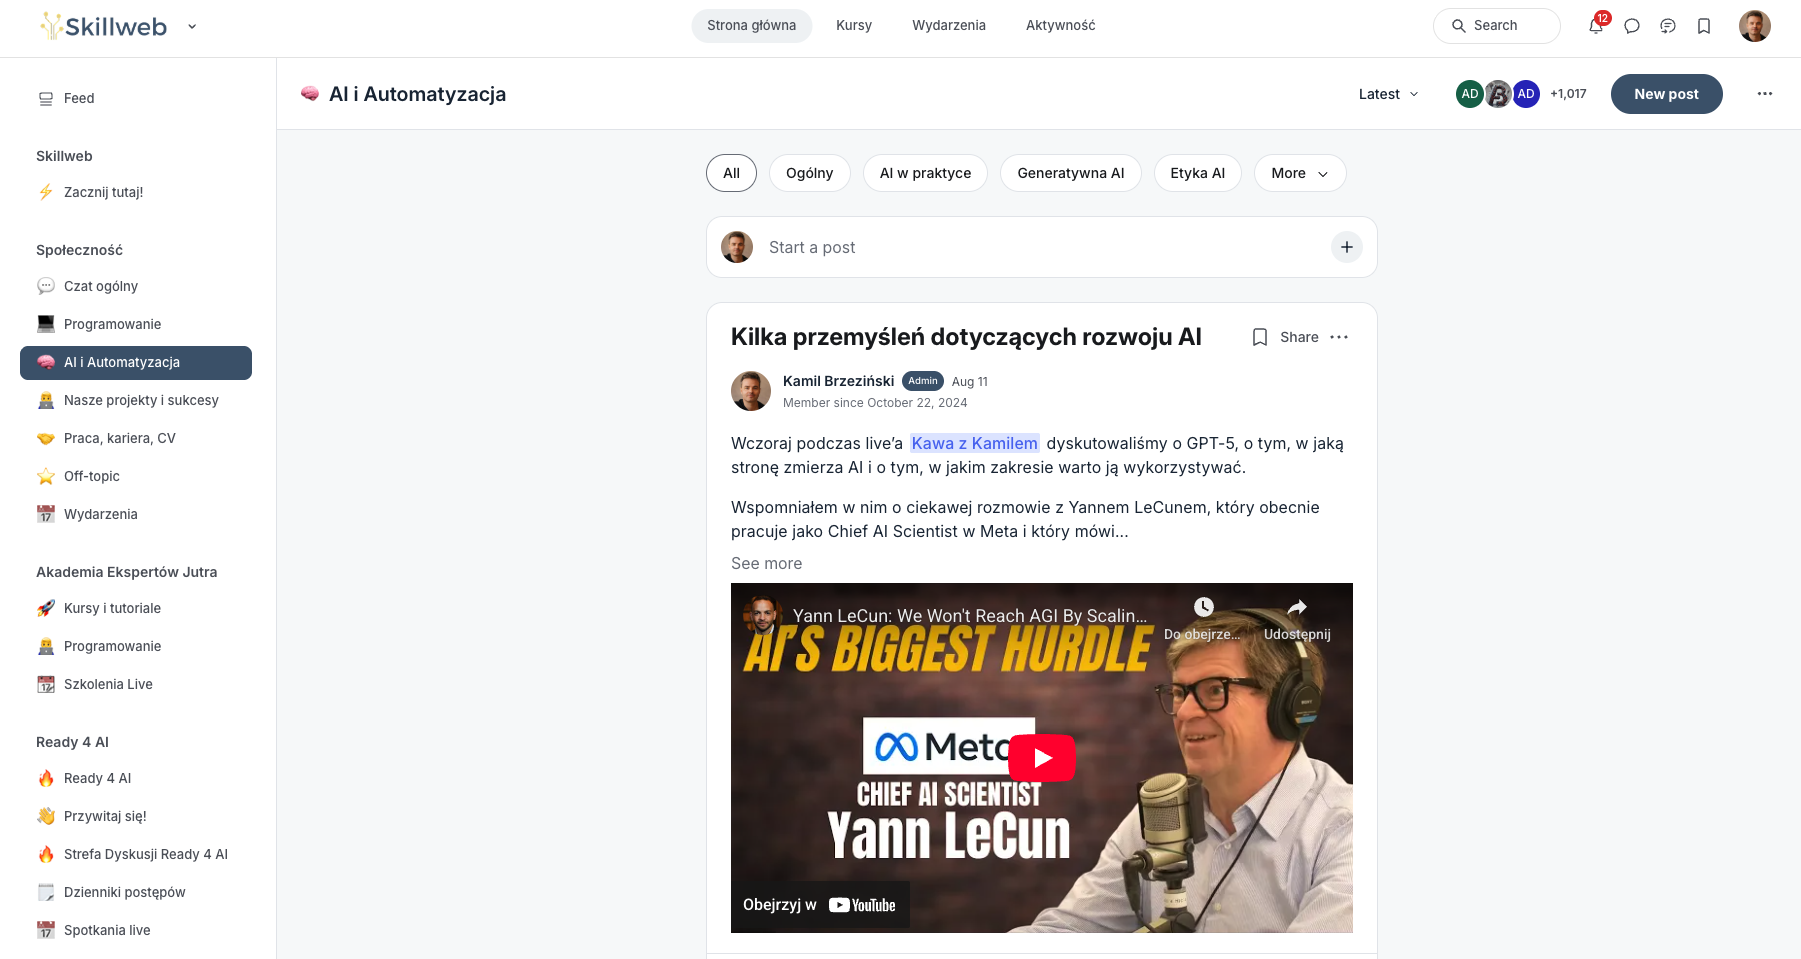
Task: Click the Search input field
Action: pos(1497,26)
